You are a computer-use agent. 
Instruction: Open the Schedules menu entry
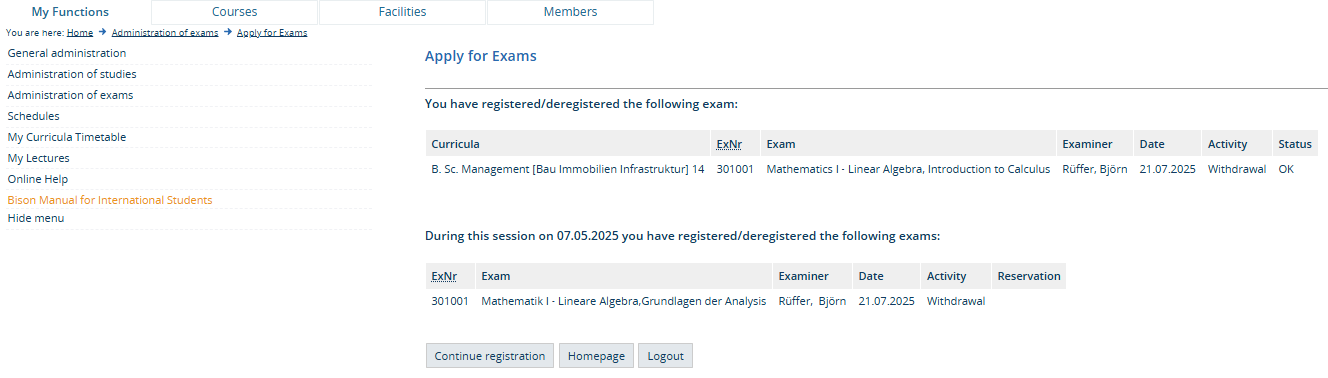point(33,116)
